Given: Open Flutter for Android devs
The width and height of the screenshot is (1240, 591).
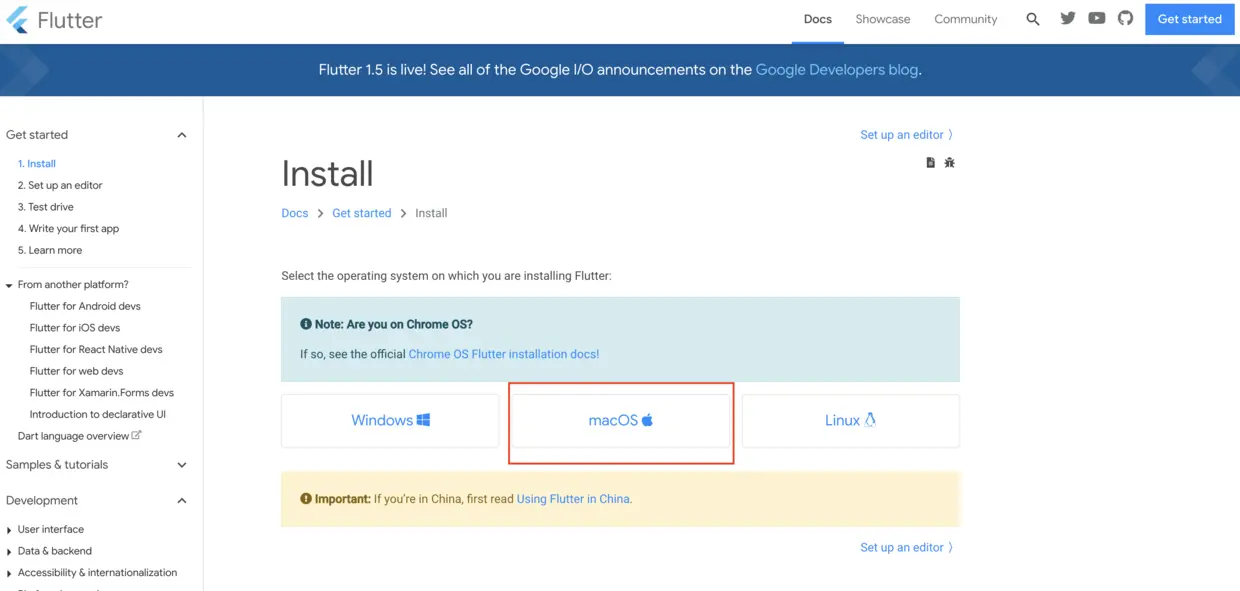Looking at the screenshot, I should pyautogui.click(x=85, y=307).
